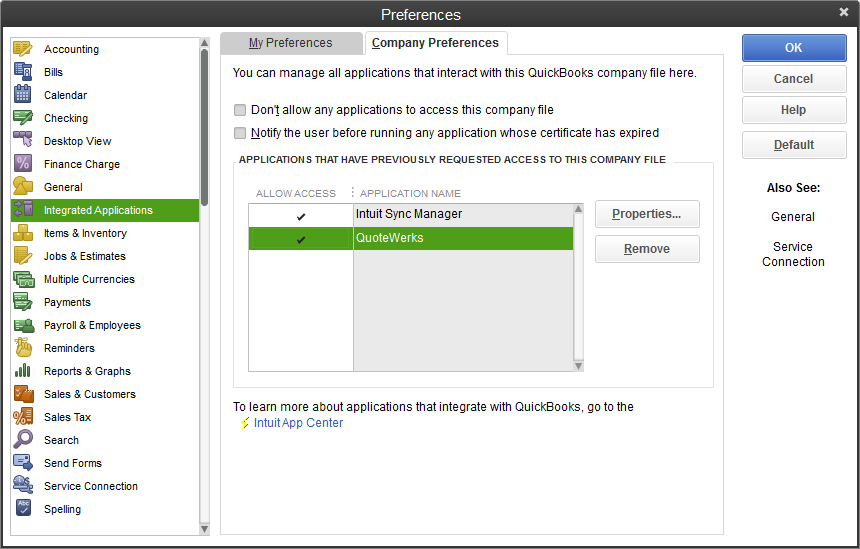The image size is (860, 549).
Task: Select the Calendar icon in the sidebar
Action: point(23,95)
